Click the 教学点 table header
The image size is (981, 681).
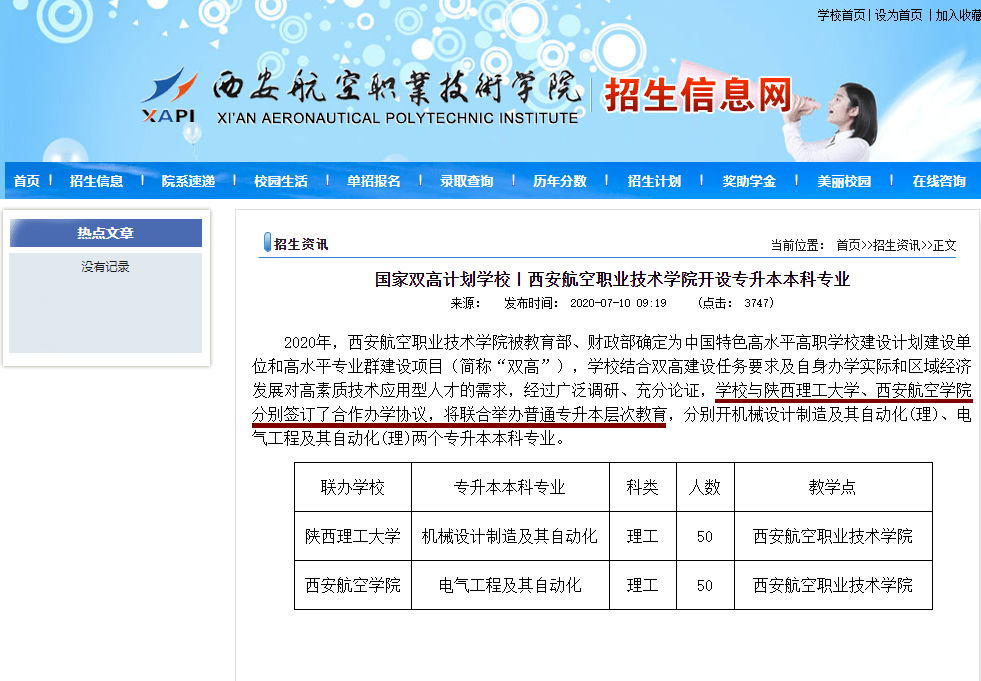pos(833,487)
